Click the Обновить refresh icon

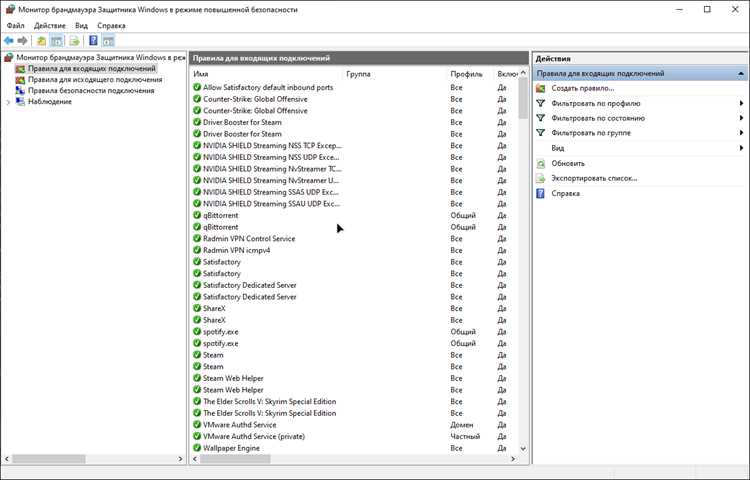pos(540,164)
